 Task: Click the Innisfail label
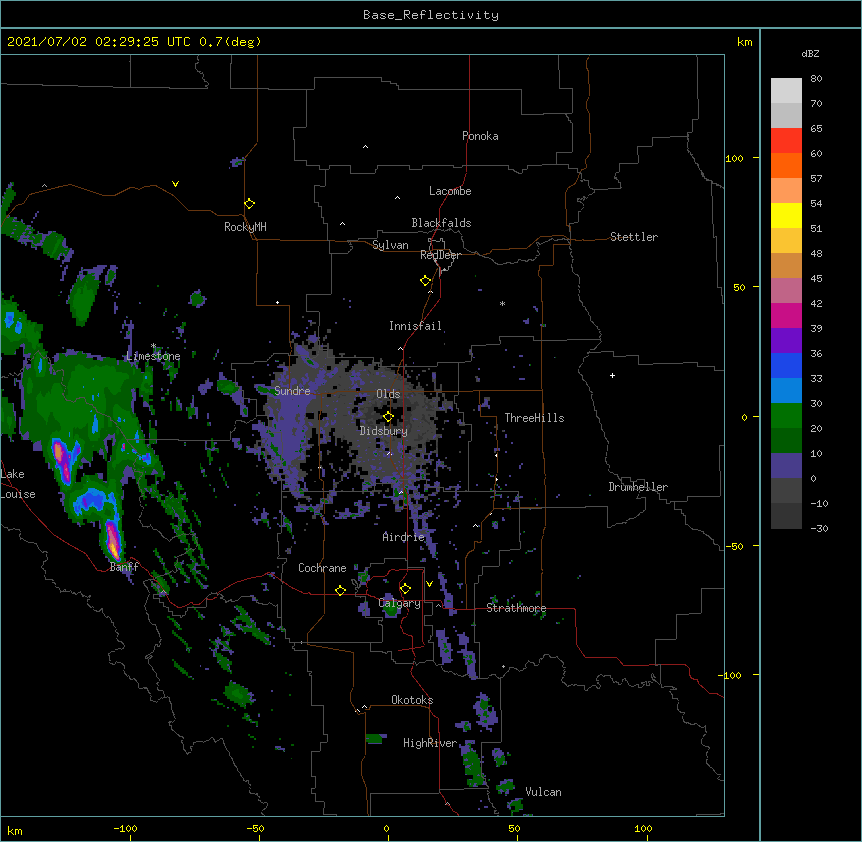coord(415,326)
